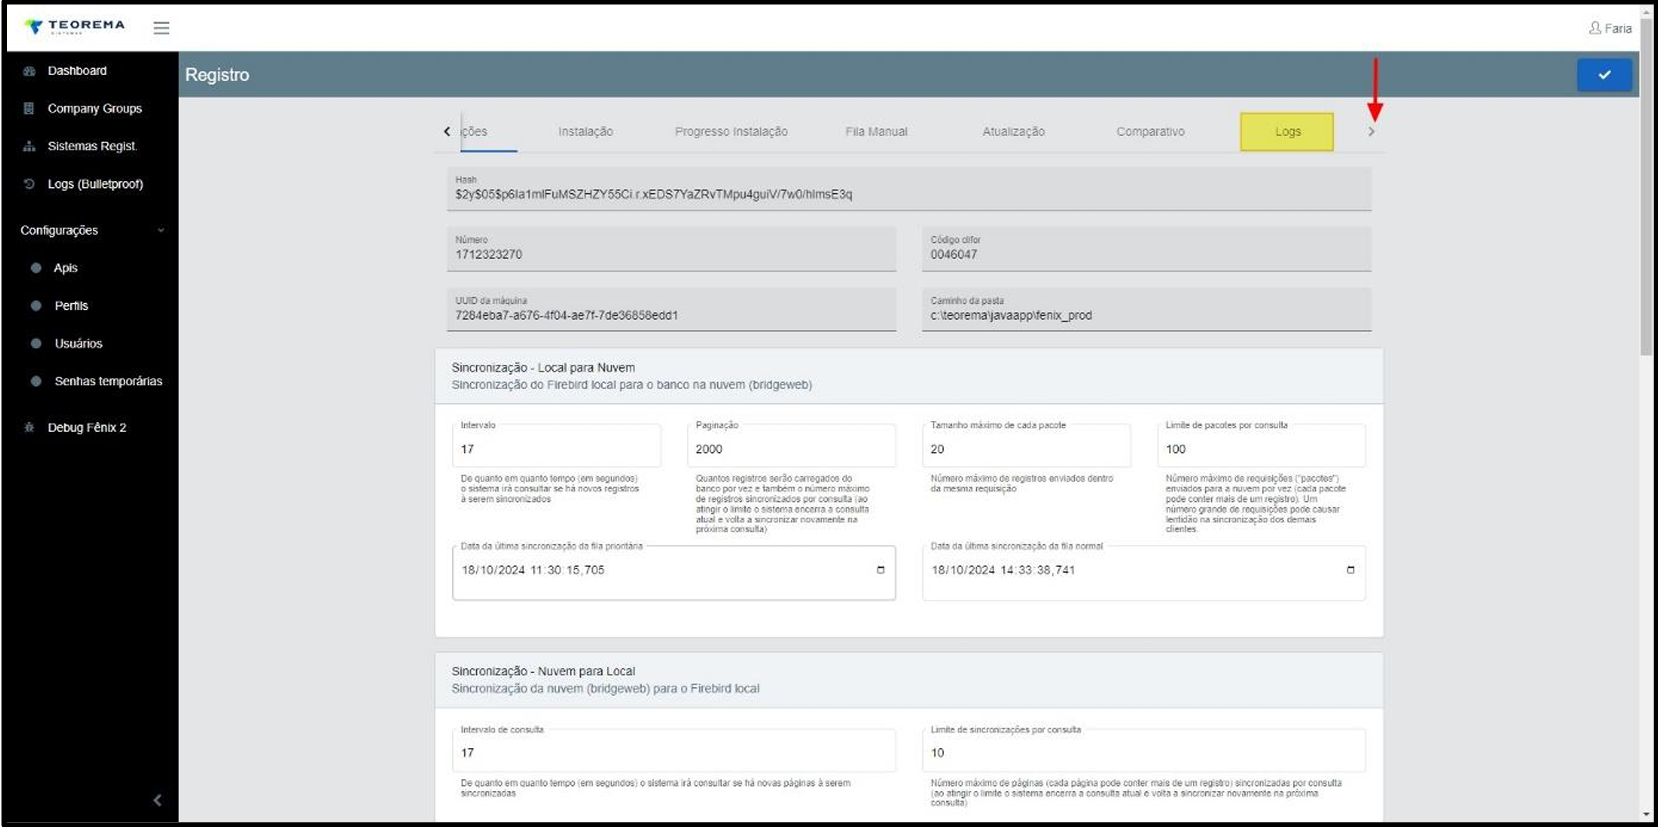This screenshot has height=827, width=1658.
Task: Click the Código clifor field
Action: 1146,249
